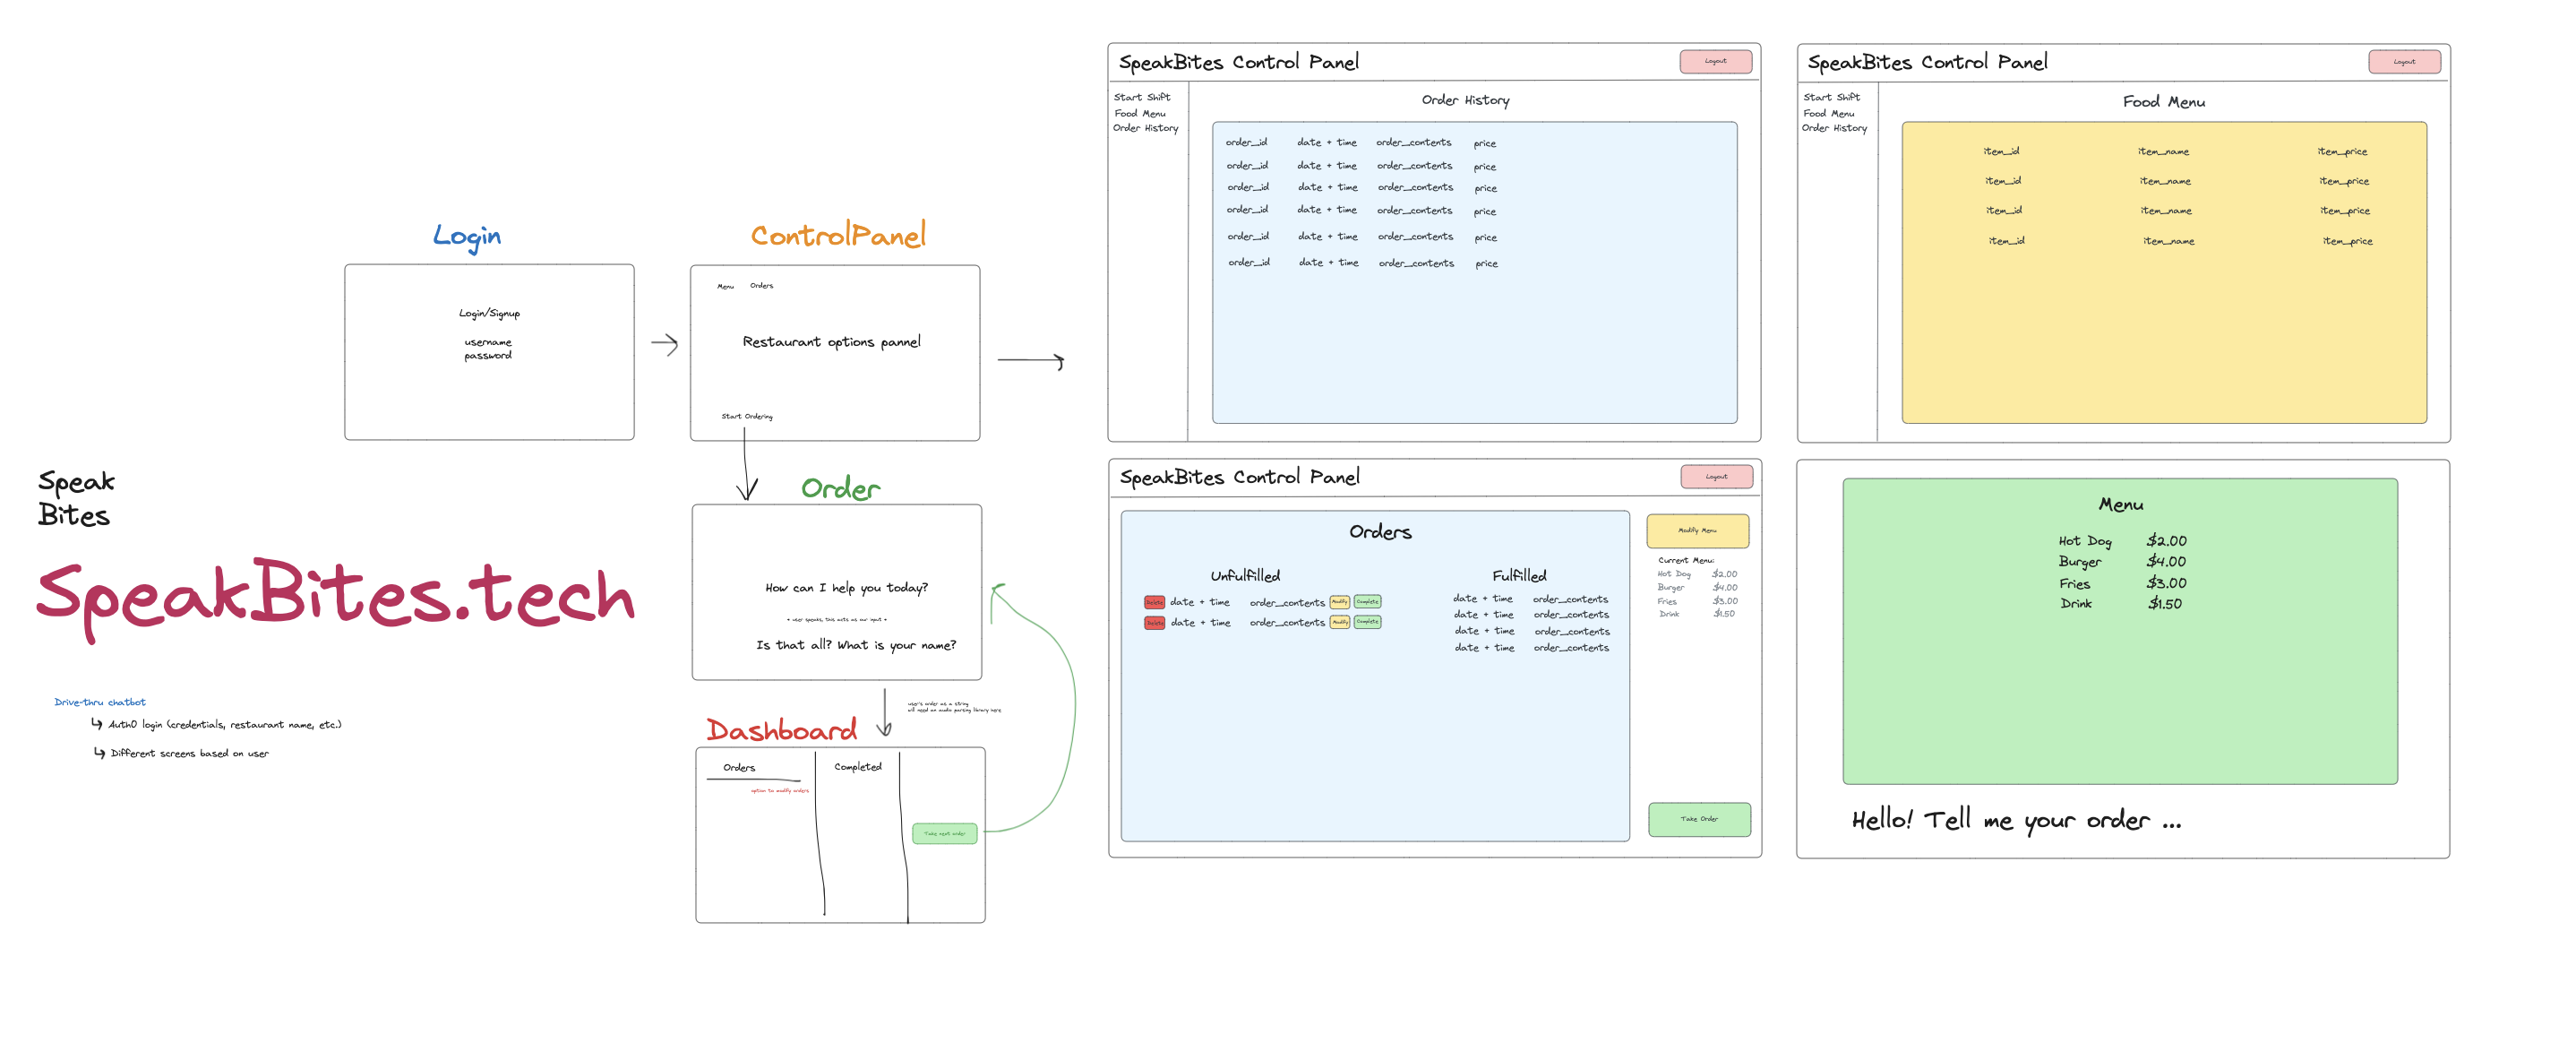Image resolution: width=2576 pixels, height=1043 pixels.
Task: Click Logout in the Food Menu panel
Action: tap(2403, 62)
